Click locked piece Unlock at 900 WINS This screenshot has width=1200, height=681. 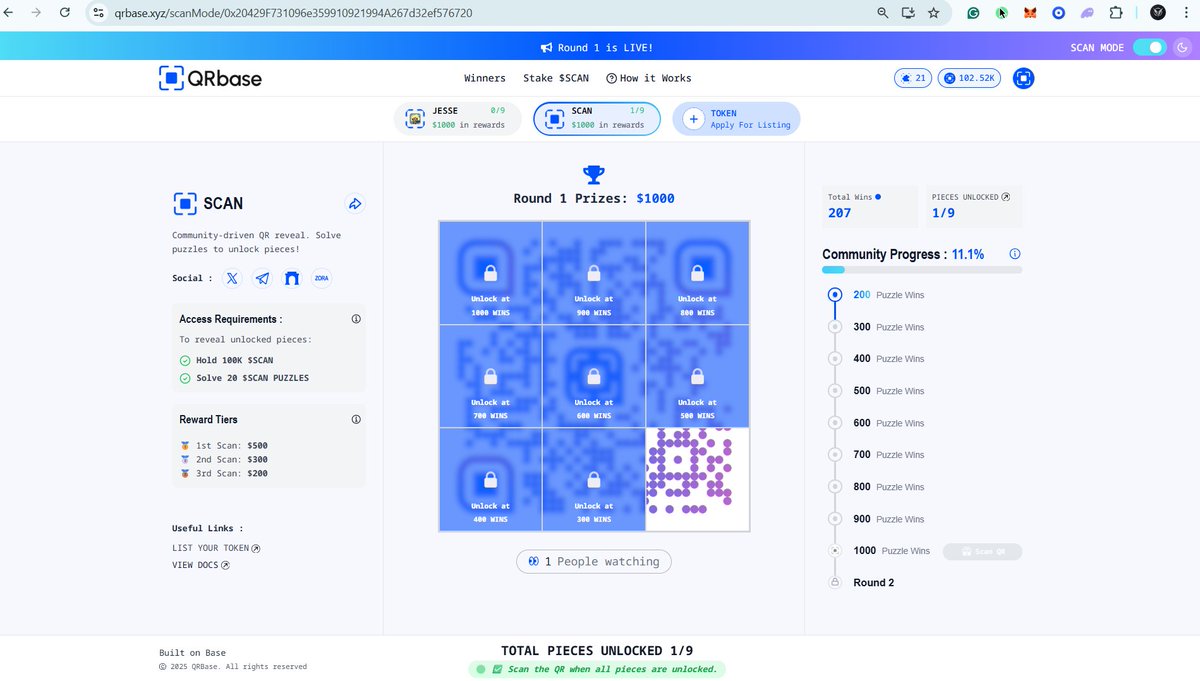click(x=593, y=273)
